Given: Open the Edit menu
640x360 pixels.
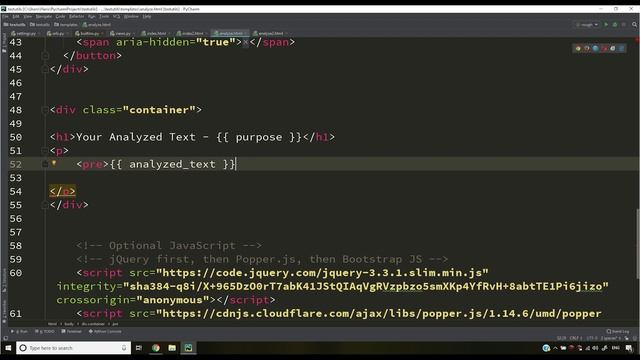Looking at the screenshot, I should [16, 16].
